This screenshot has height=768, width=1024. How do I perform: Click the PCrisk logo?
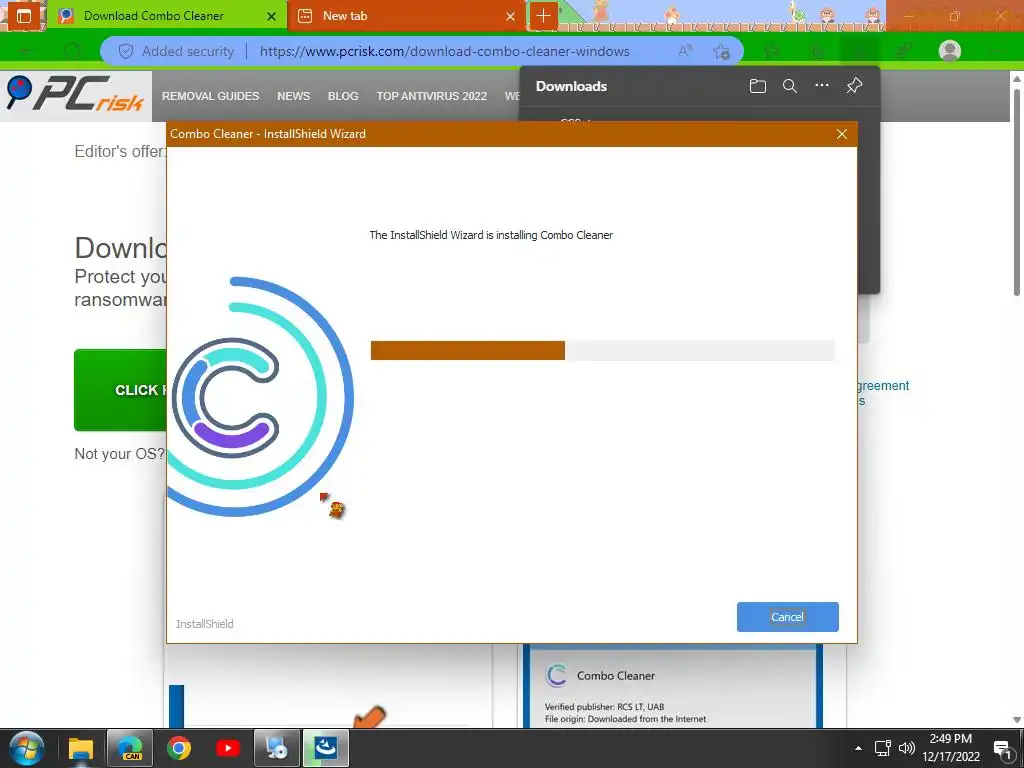tap(75, 95)
